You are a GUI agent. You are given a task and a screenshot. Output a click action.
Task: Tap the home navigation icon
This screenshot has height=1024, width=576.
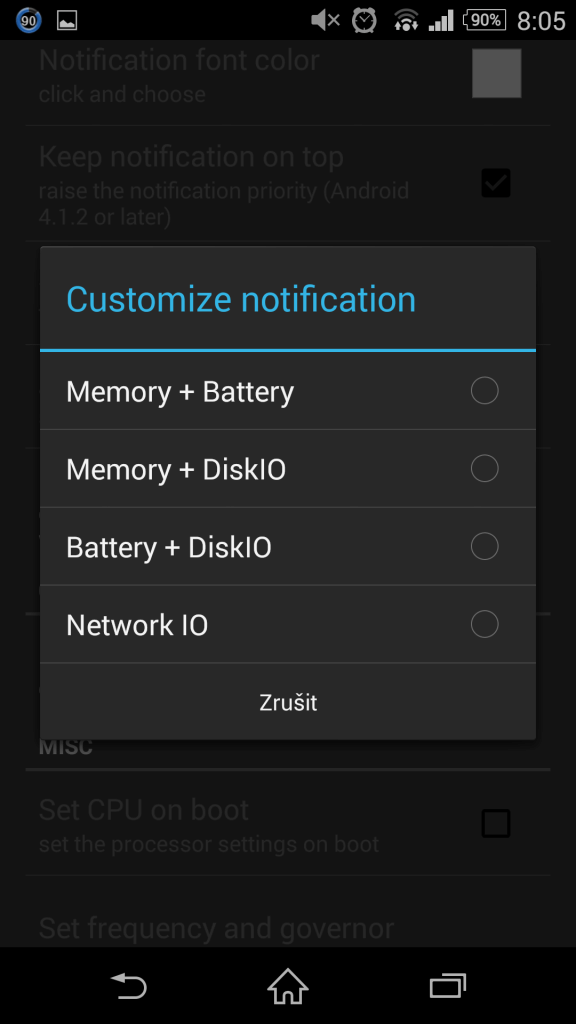click(287, 985)
